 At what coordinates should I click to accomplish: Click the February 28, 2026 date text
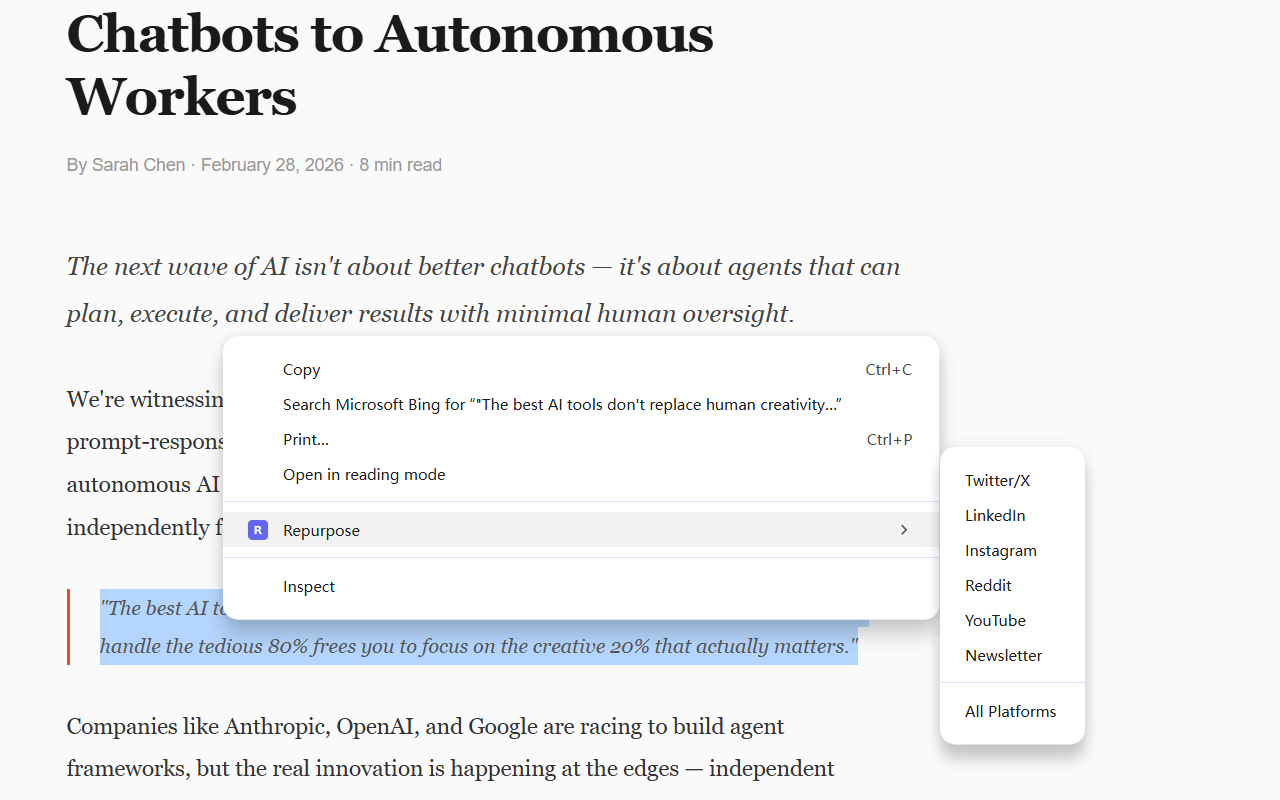pyautogui.click(x=272, y=164)
